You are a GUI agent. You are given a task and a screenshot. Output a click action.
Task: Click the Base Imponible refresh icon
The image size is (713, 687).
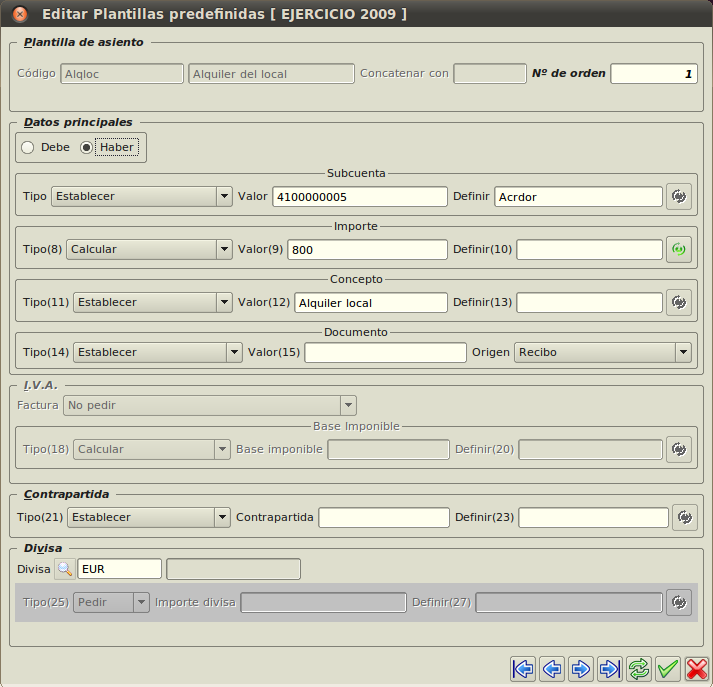click(x=678, y=449)
